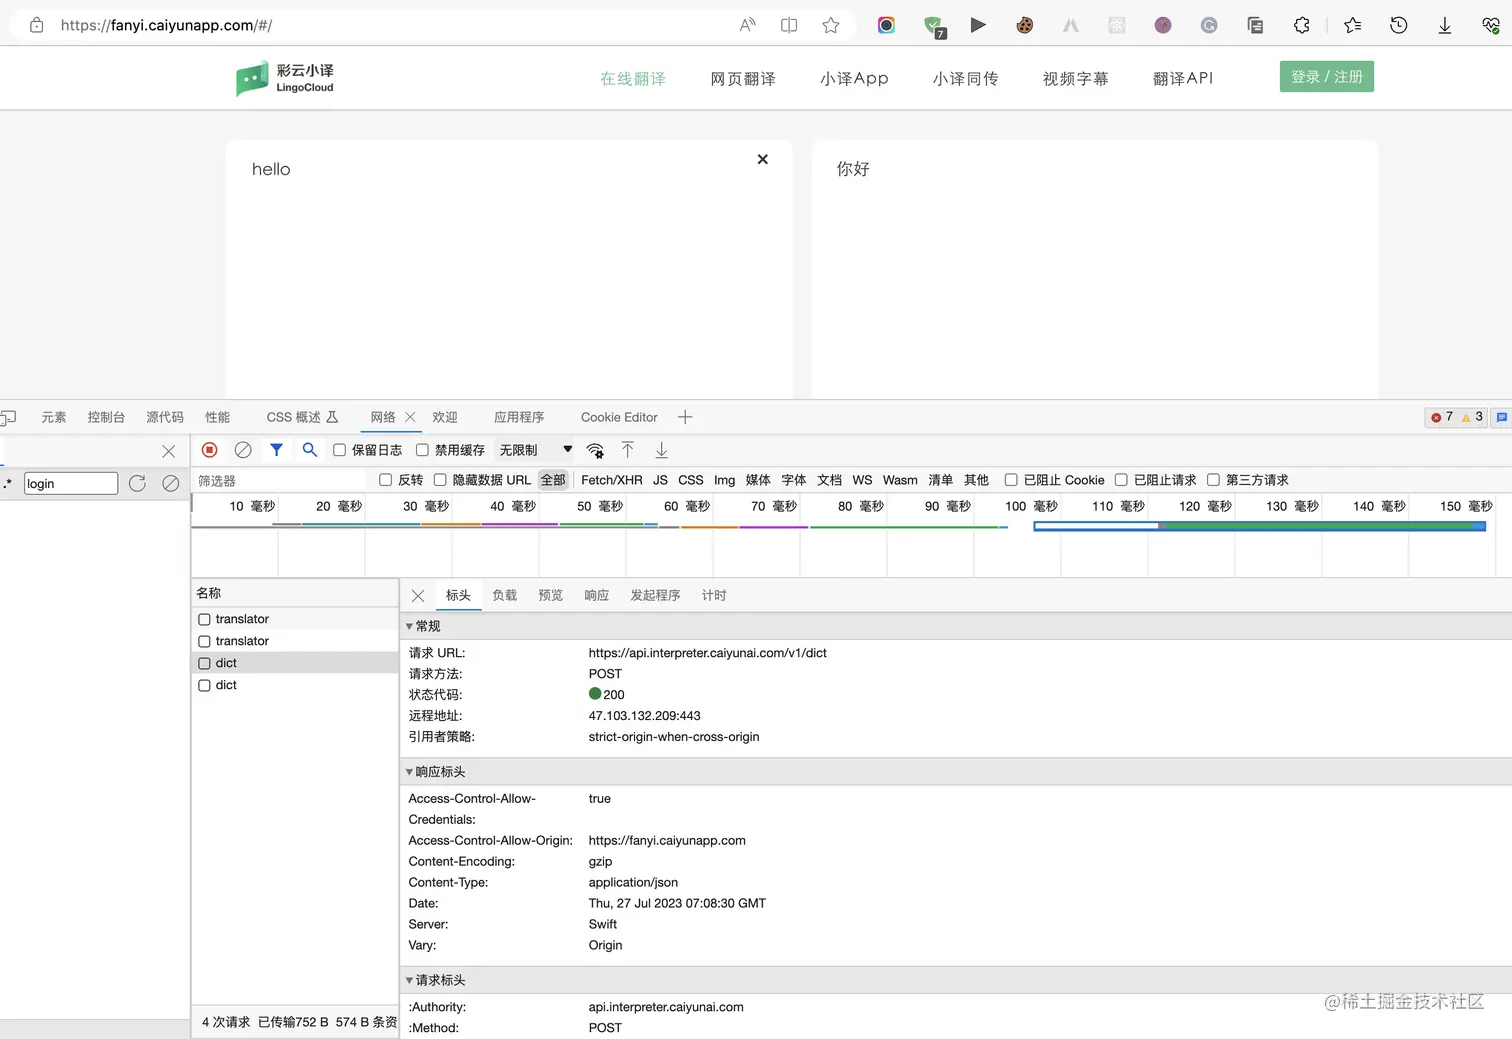Open the 翻译API link
The image size is (1512, 1039).
click(x=1183, y=78)
